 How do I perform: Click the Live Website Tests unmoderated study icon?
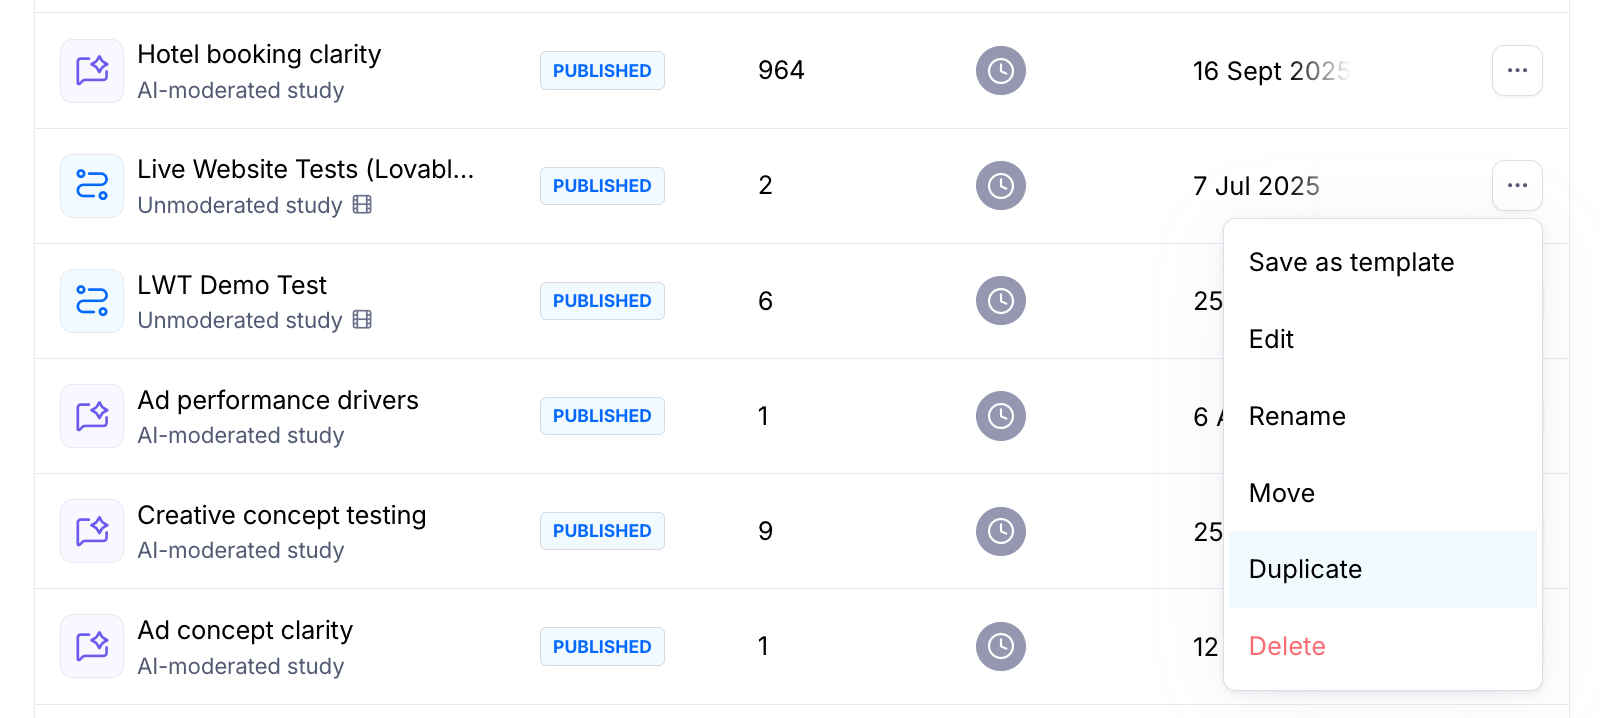(92, 186)
